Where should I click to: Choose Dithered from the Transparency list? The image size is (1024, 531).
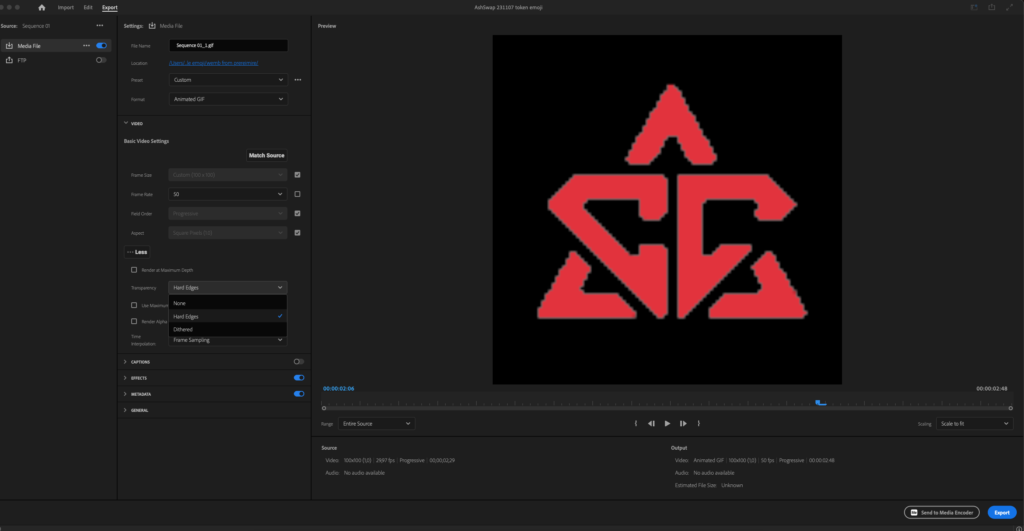click(183, 329)
